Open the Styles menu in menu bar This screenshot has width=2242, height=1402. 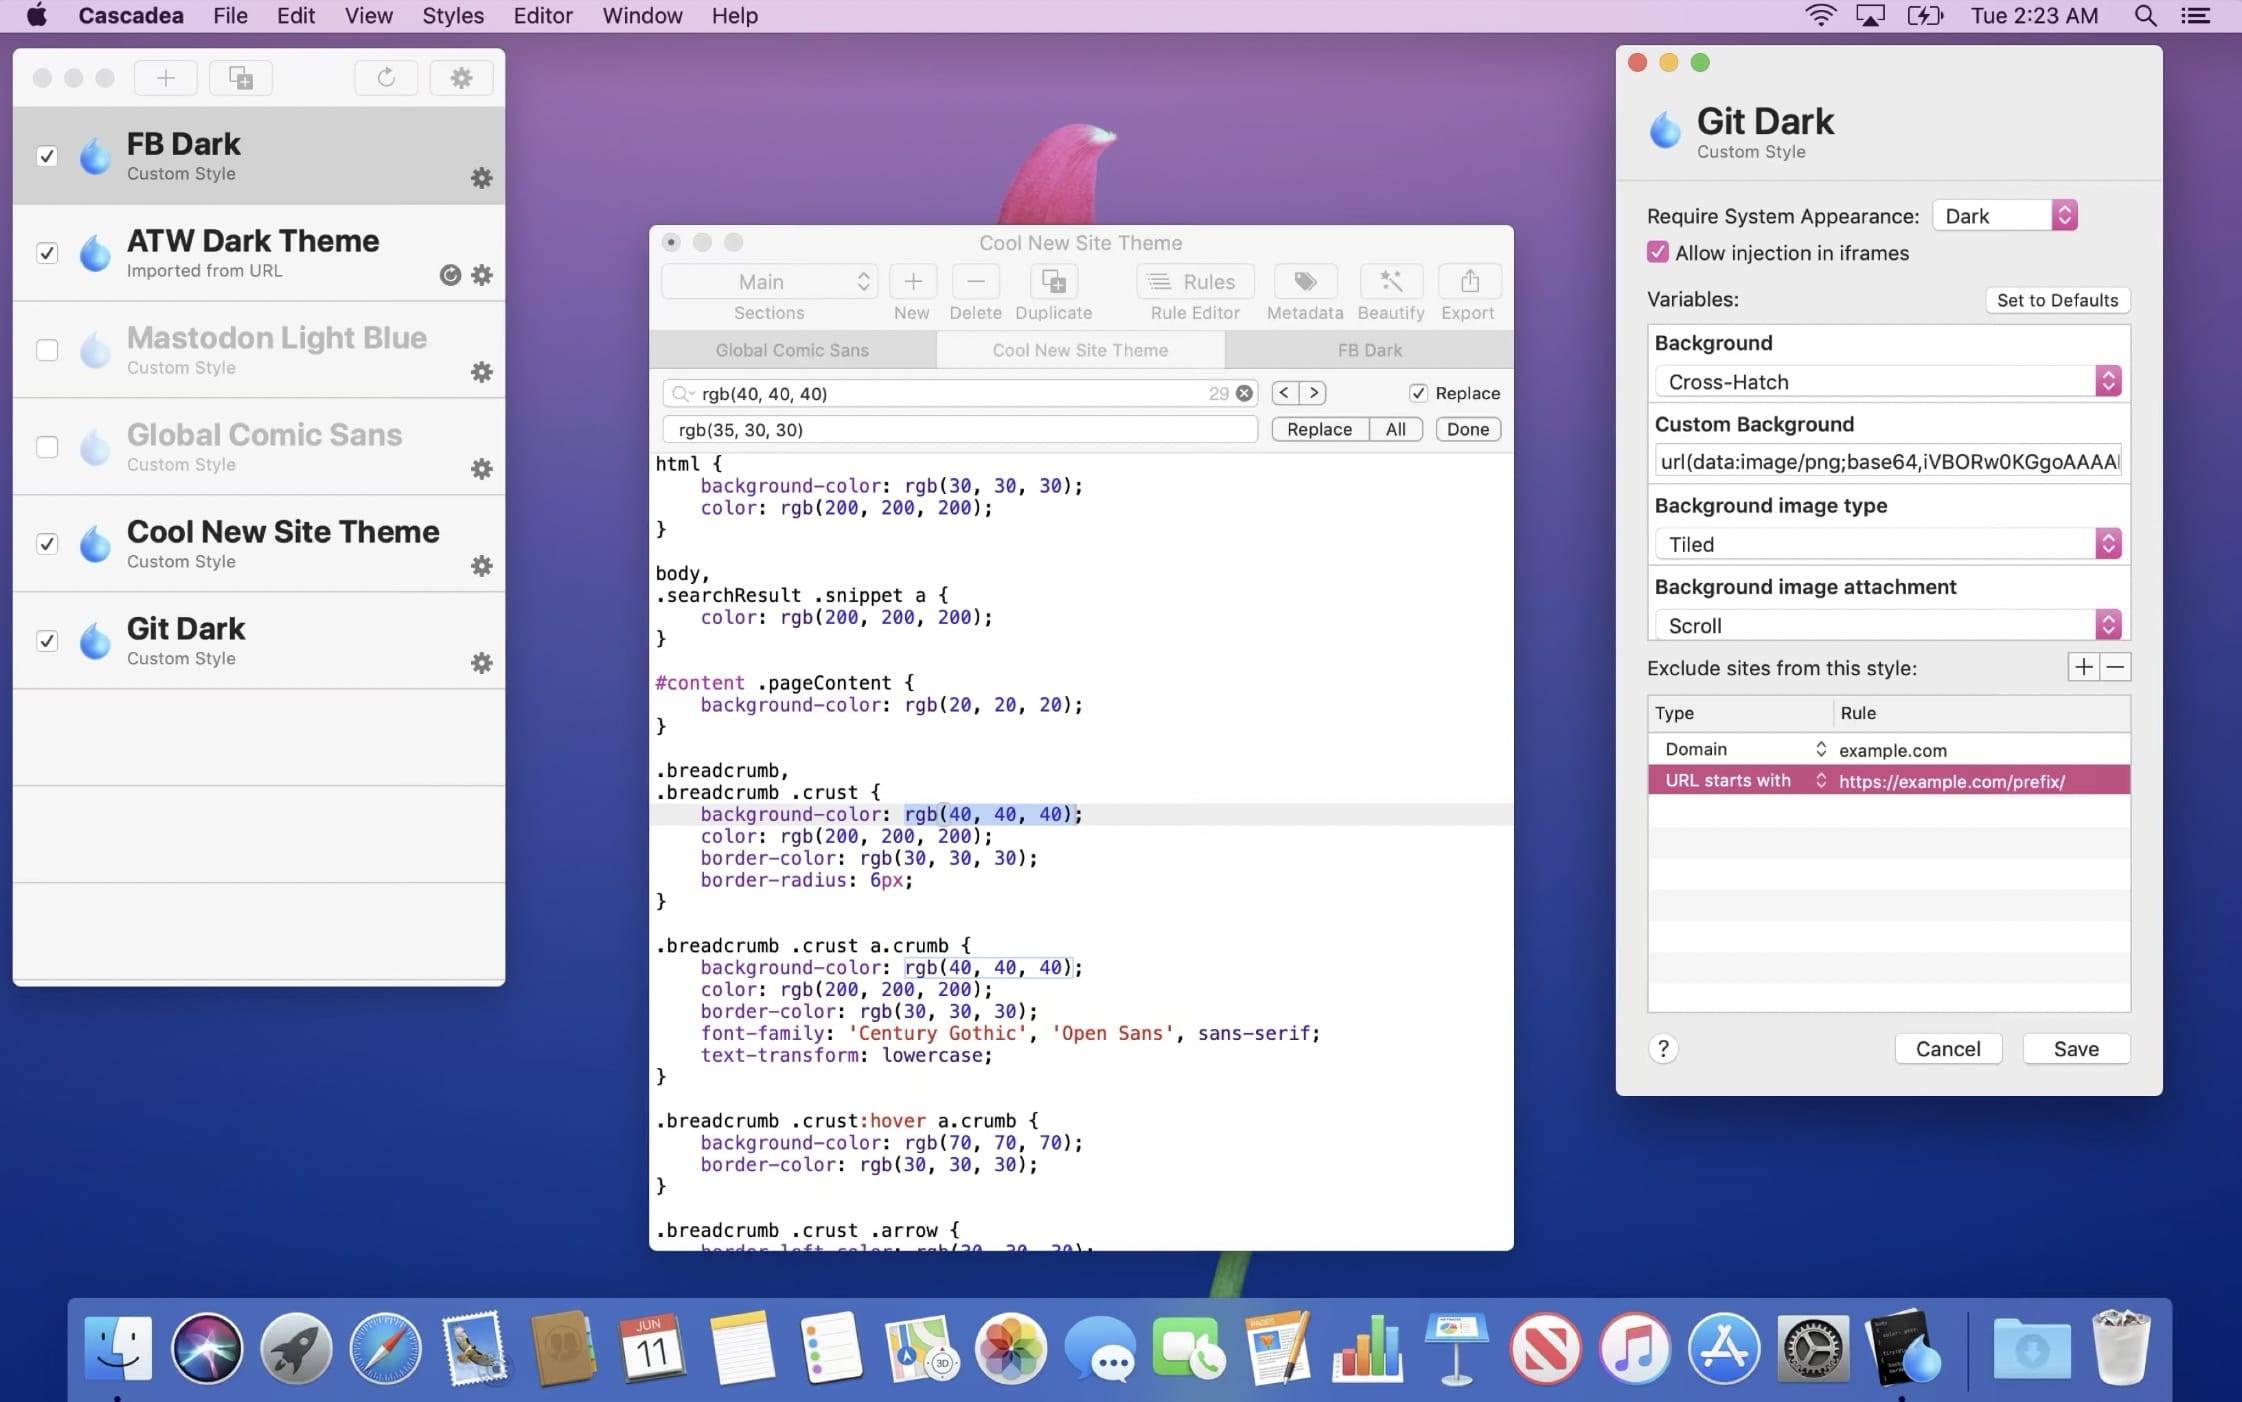click(x=452, y=16)
